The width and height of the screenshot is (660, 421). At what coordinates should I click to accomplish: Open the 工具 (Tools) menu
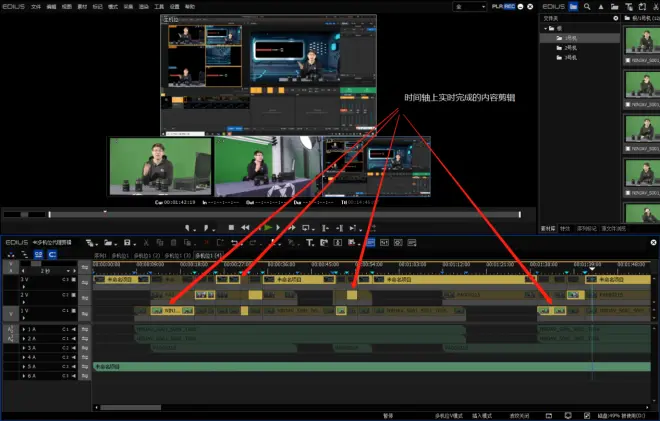(159, 7)
